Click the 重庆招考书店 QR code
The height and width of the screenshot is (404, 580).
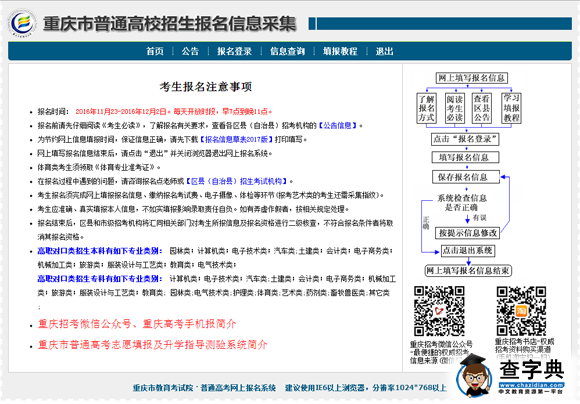click(521, 311)
